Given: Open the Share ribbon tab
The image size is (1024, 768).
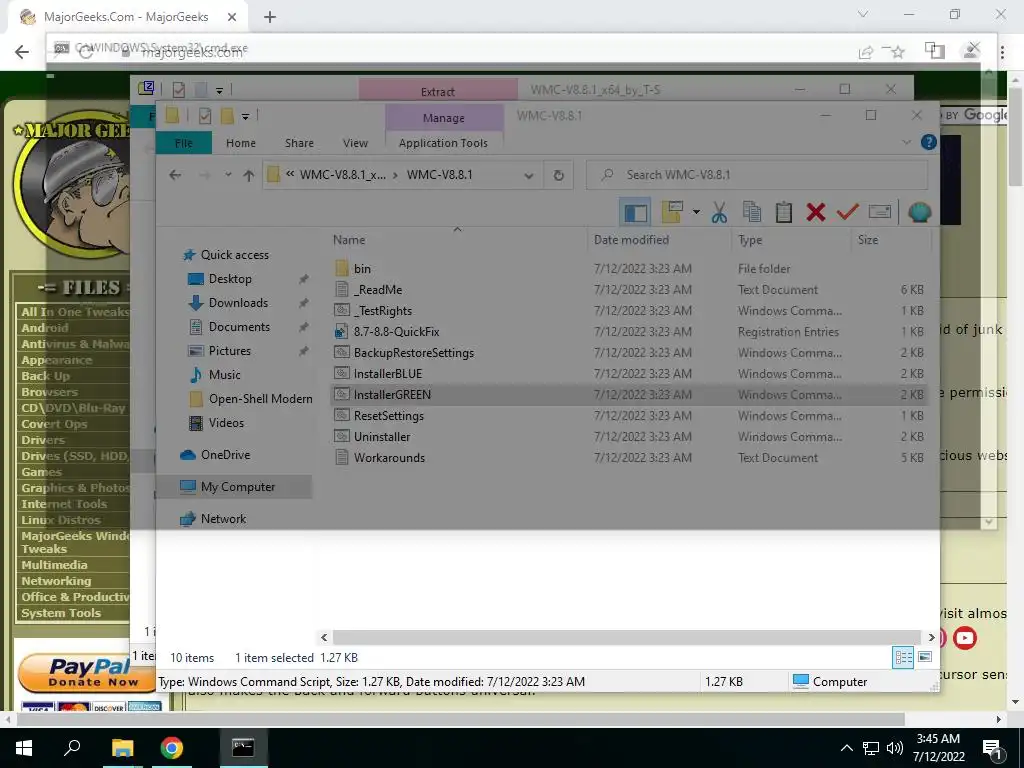Looking at the screenshot, I should (x=299, y=143).
